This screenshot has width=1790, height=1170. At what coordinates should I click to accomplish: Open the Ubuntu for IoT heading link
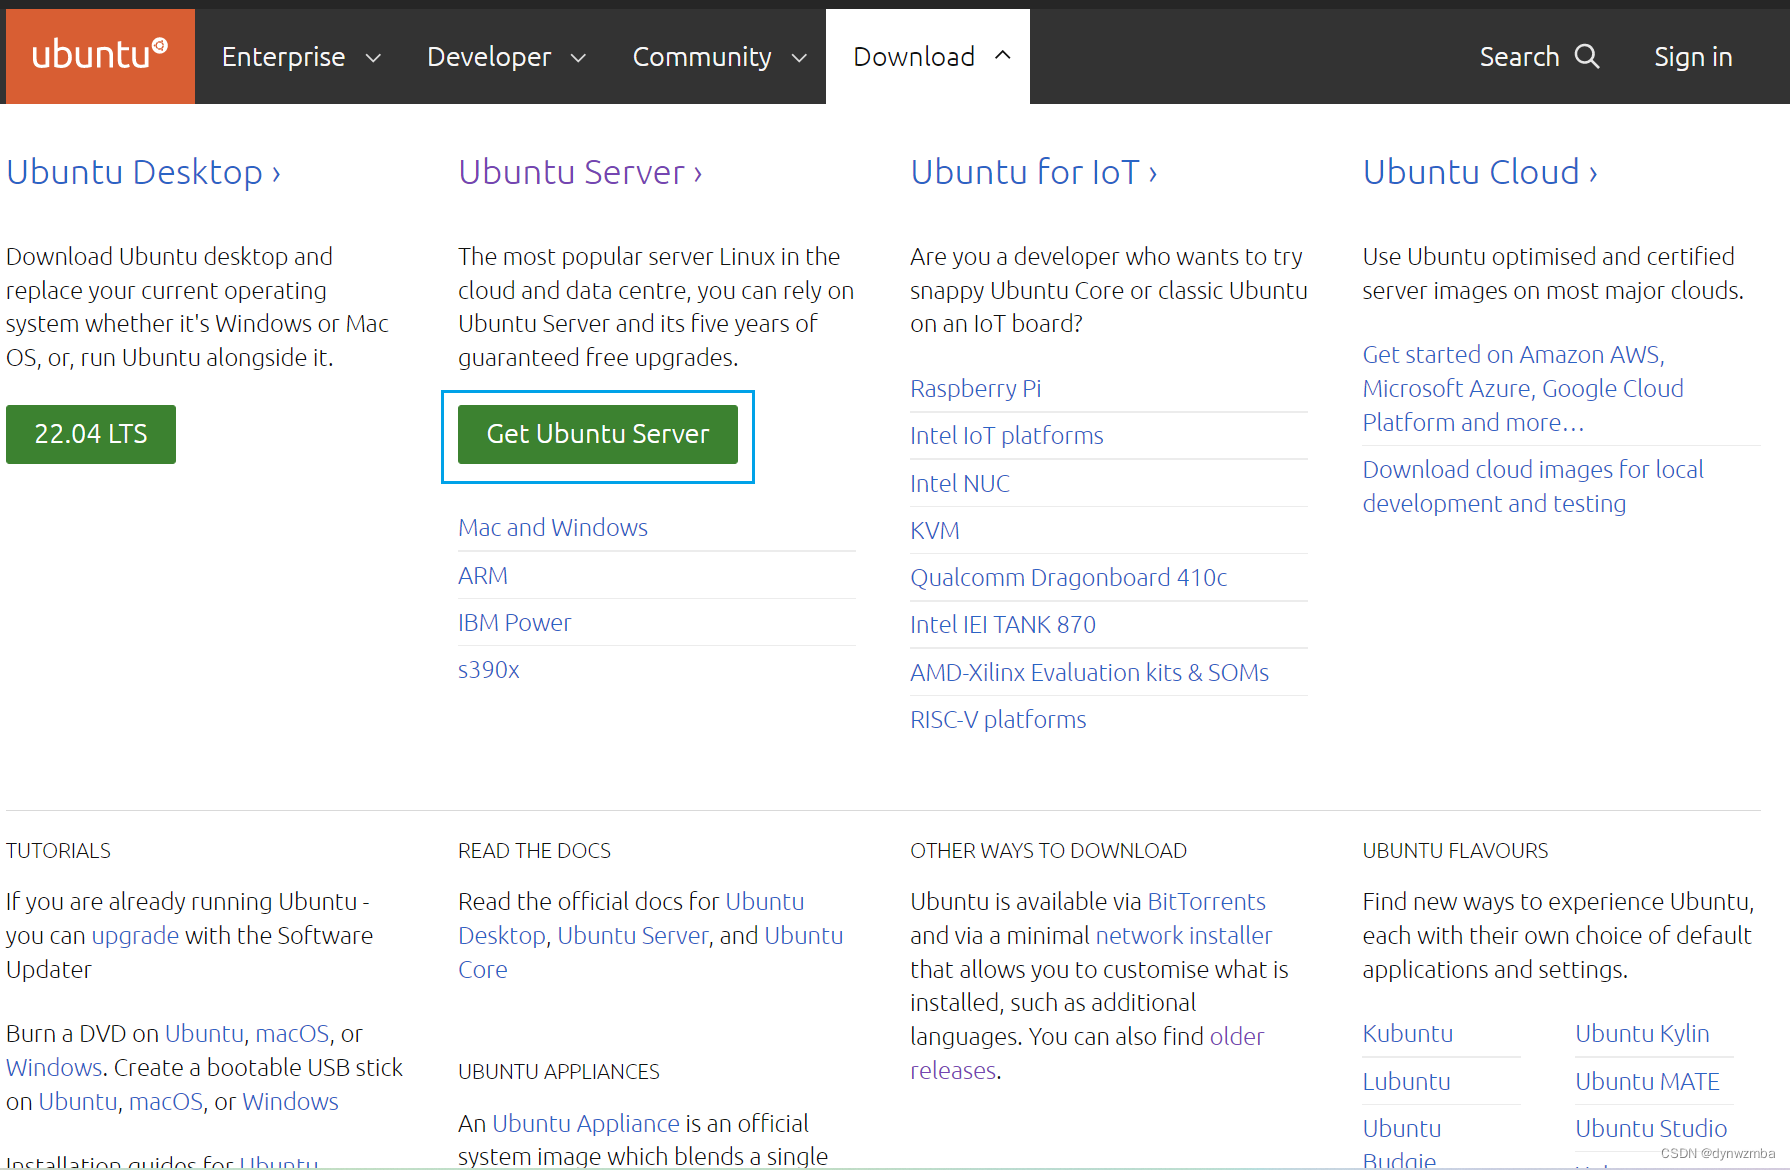[1034, 172]
